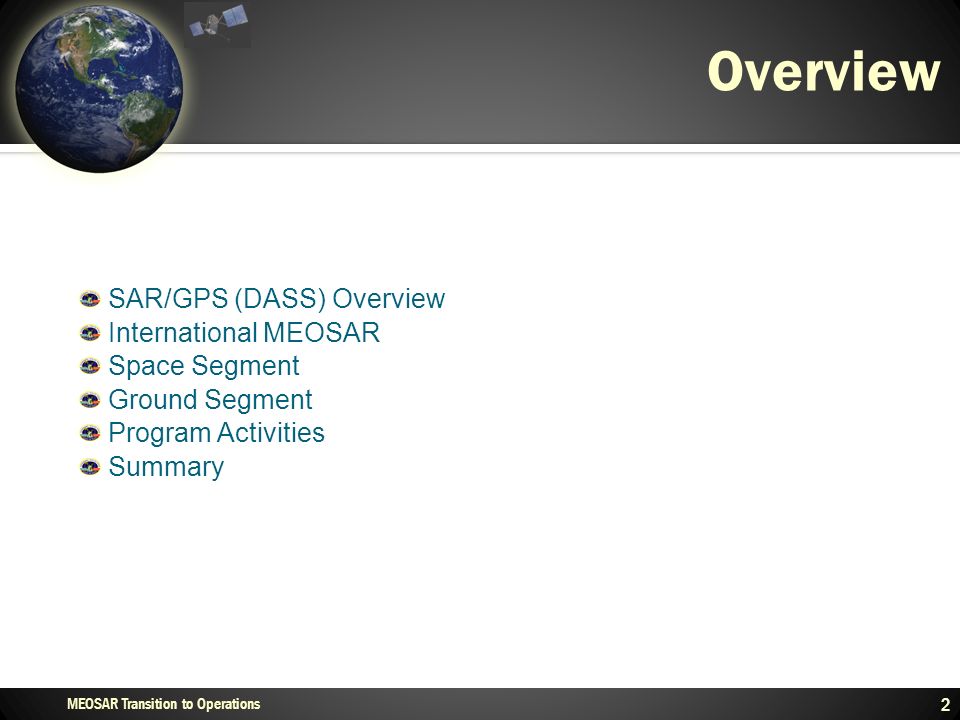Image resolution: width=960 pixels, height=720 pixels.
Task: Click bullet icon beside Summary
Action: pyautogui.click(x=90, y=467)
